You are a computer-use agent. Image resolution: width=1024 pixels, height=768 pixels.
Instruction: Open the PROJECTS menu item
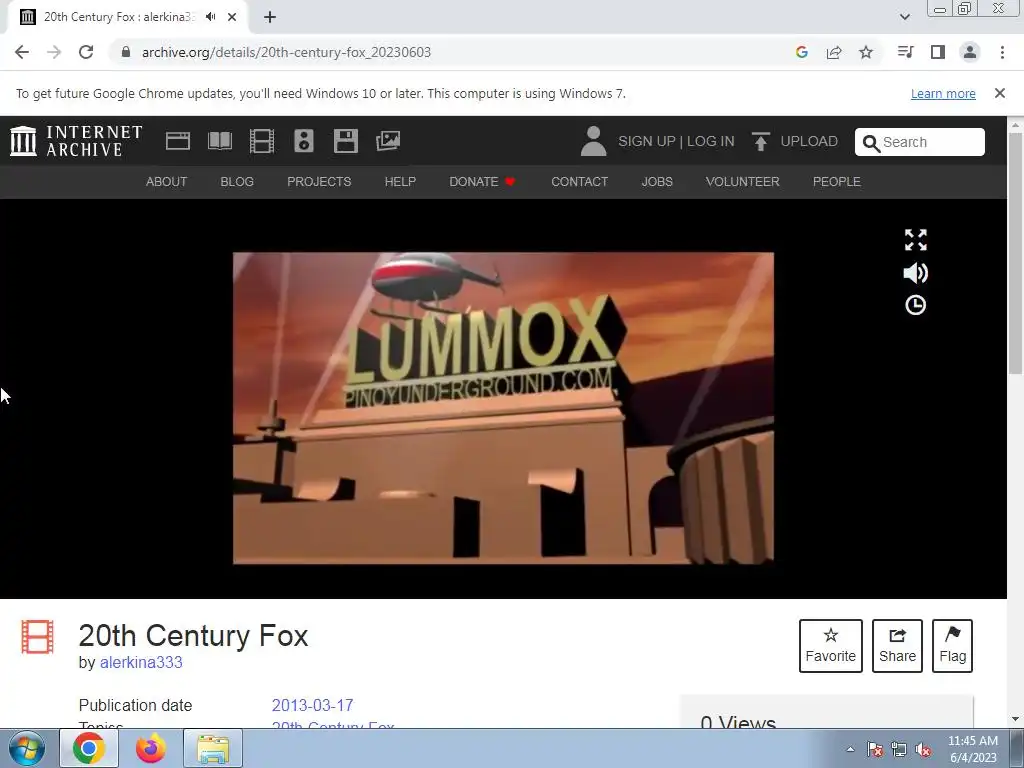pyautogui.click(x=319, y=182)
